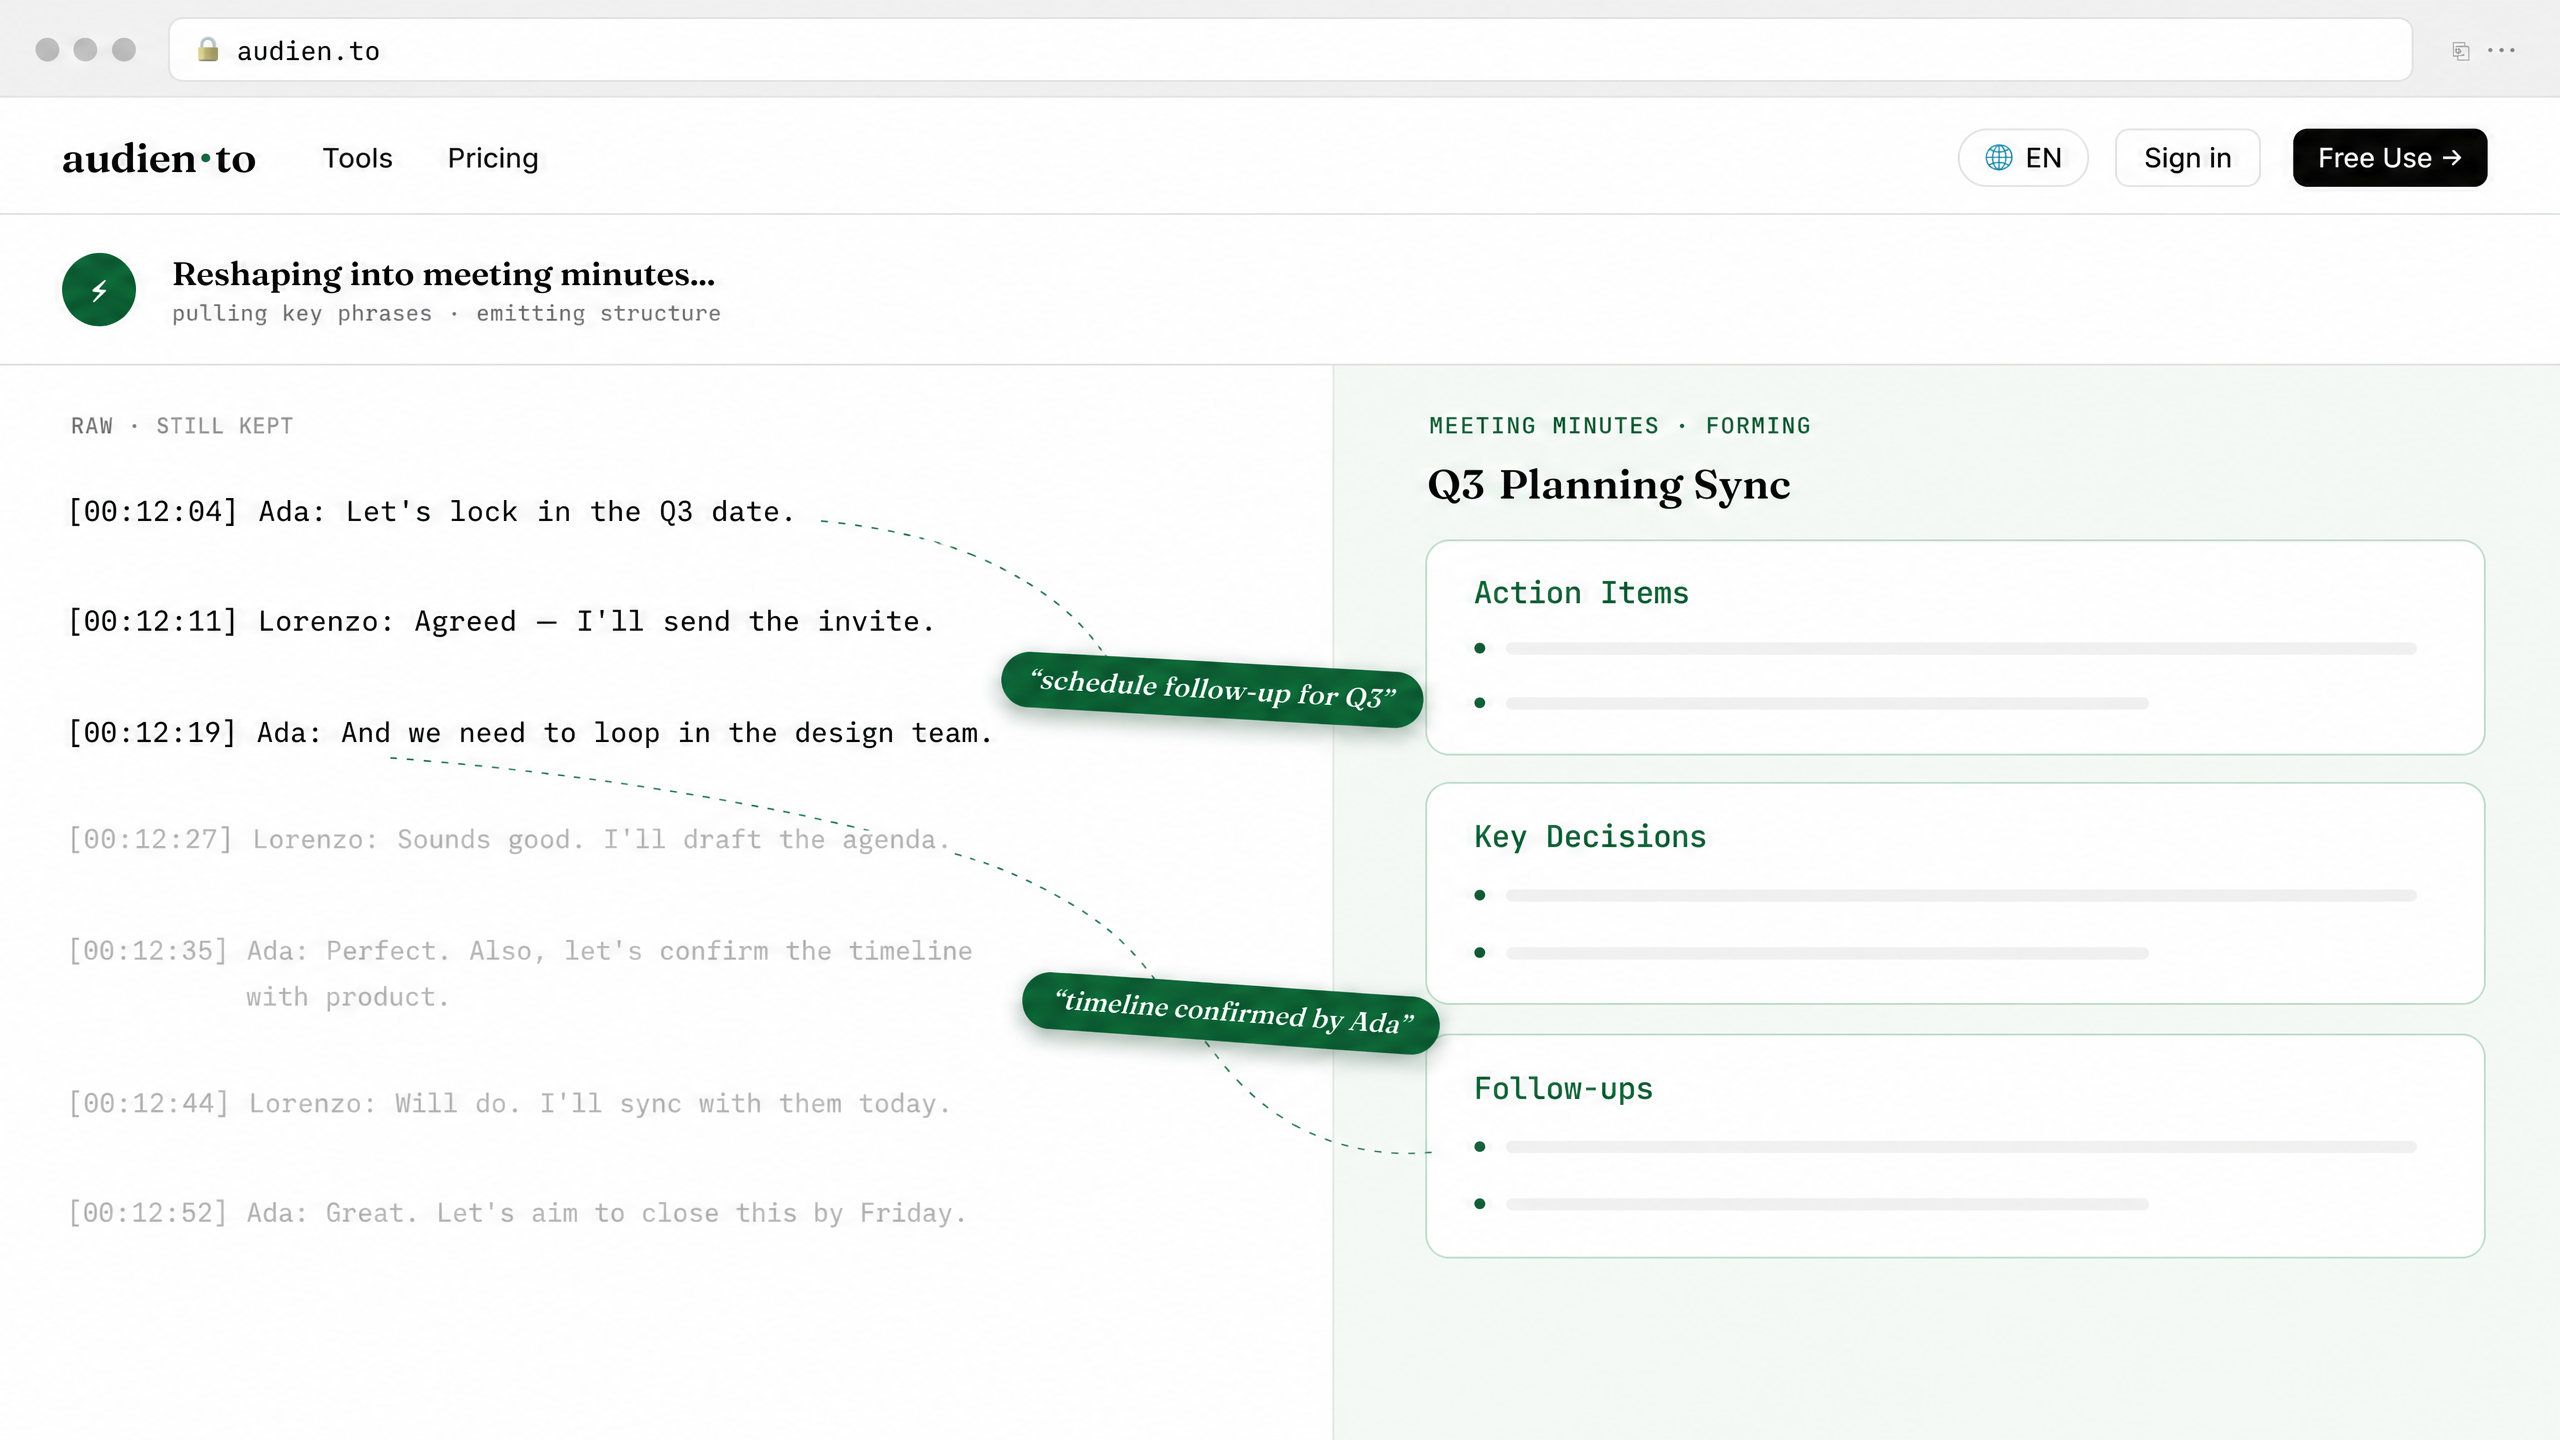Open the Tools menu
Viewport: 2560px width, 1440px height.
[357, 158]
